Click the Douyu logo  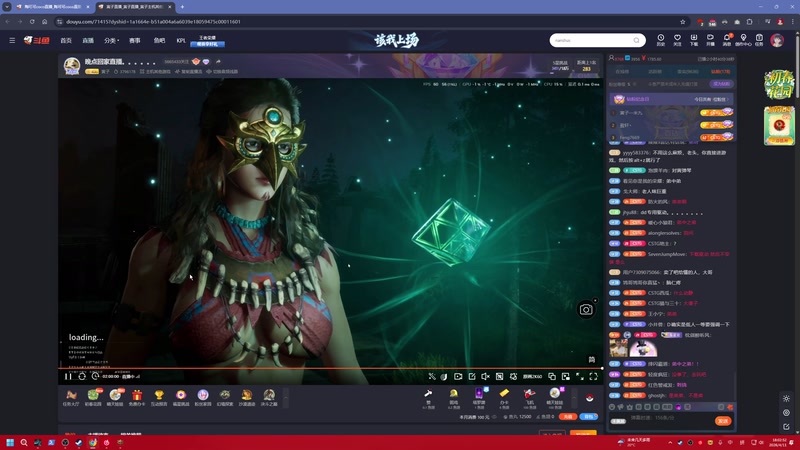37,40
